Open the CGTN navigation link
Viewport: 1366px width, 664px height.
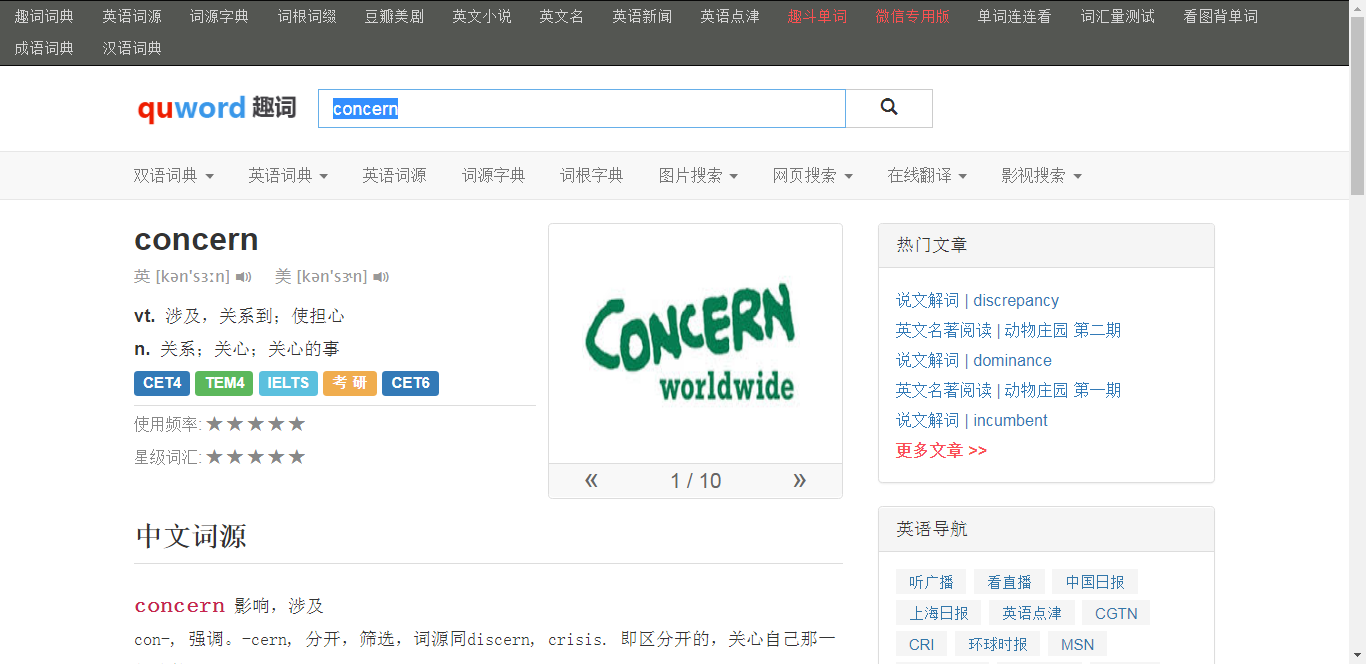pyautogui.click(x=1116, y=613)
